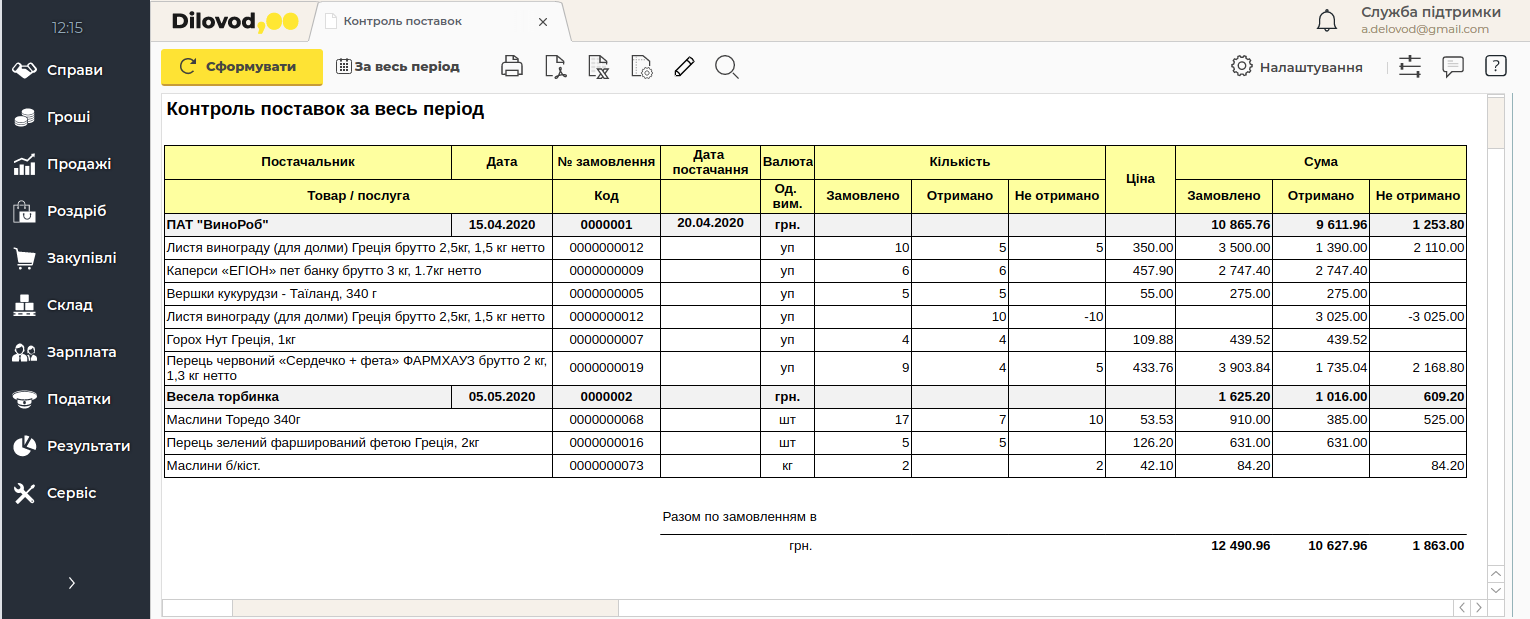Viewport: 1530px width, 619px height.
Task: Choose the За весь період date range
Action: 398,67
